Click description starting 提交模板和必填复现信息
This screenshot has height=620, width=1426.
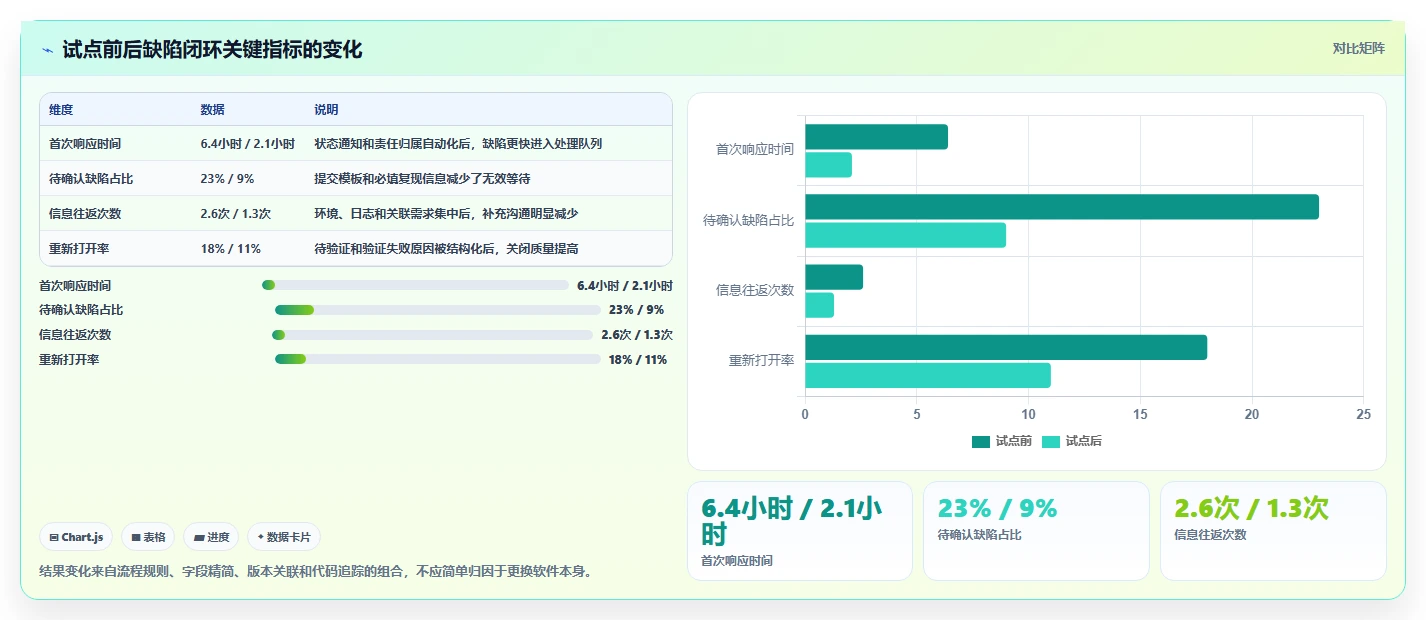[x=422, y=179]
